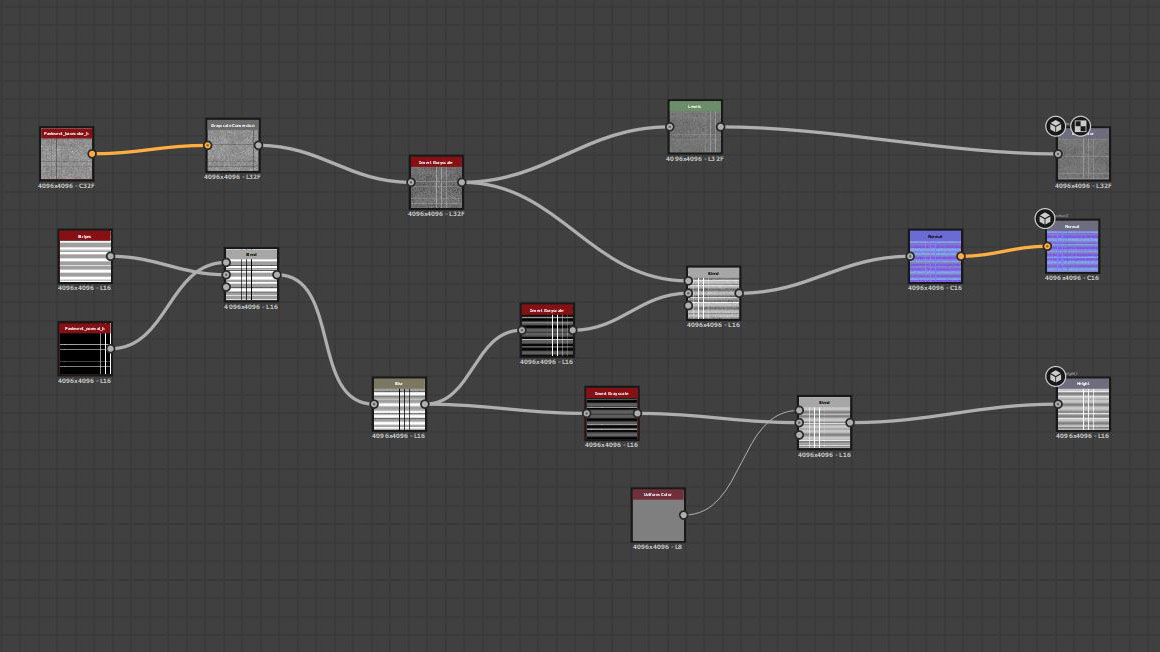Click the orange input pin on the Normal output node
Image resolution: width=1160 pixels, height=652 pixels.
click(x=1047, y=246)
